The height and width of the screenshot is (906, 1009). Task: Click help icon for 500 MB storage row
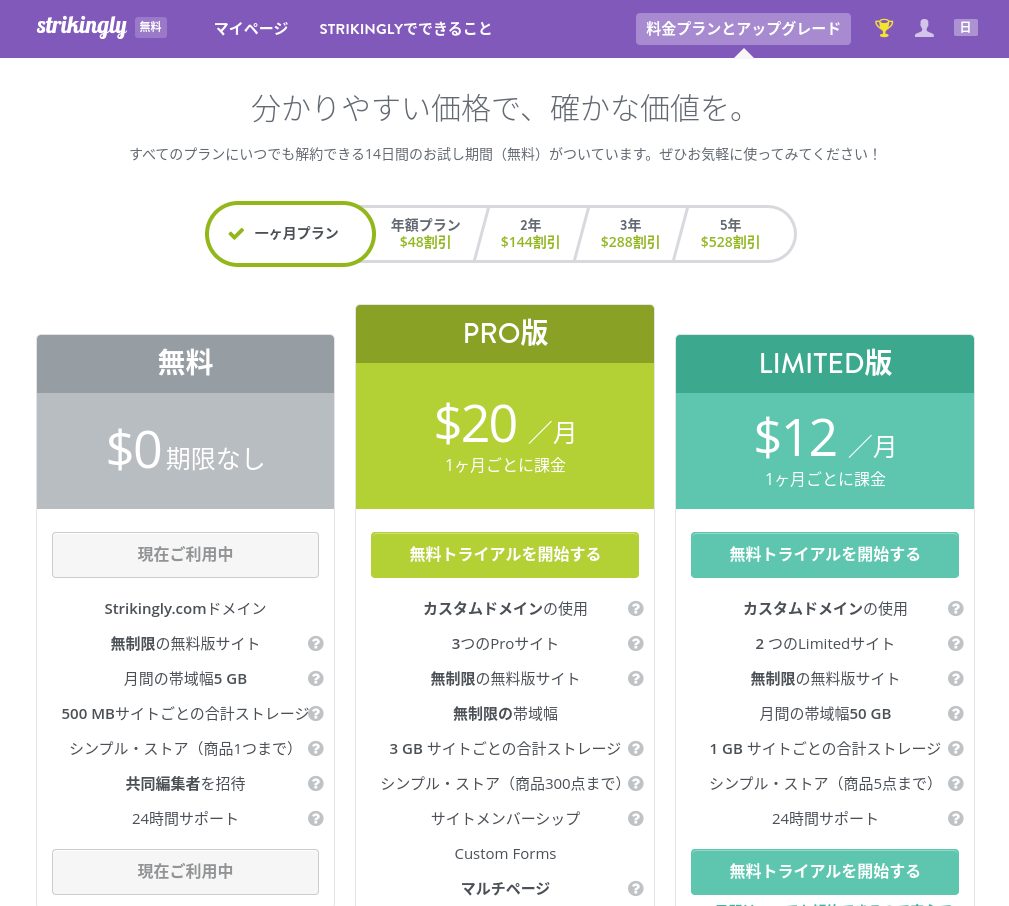[315, 714]
